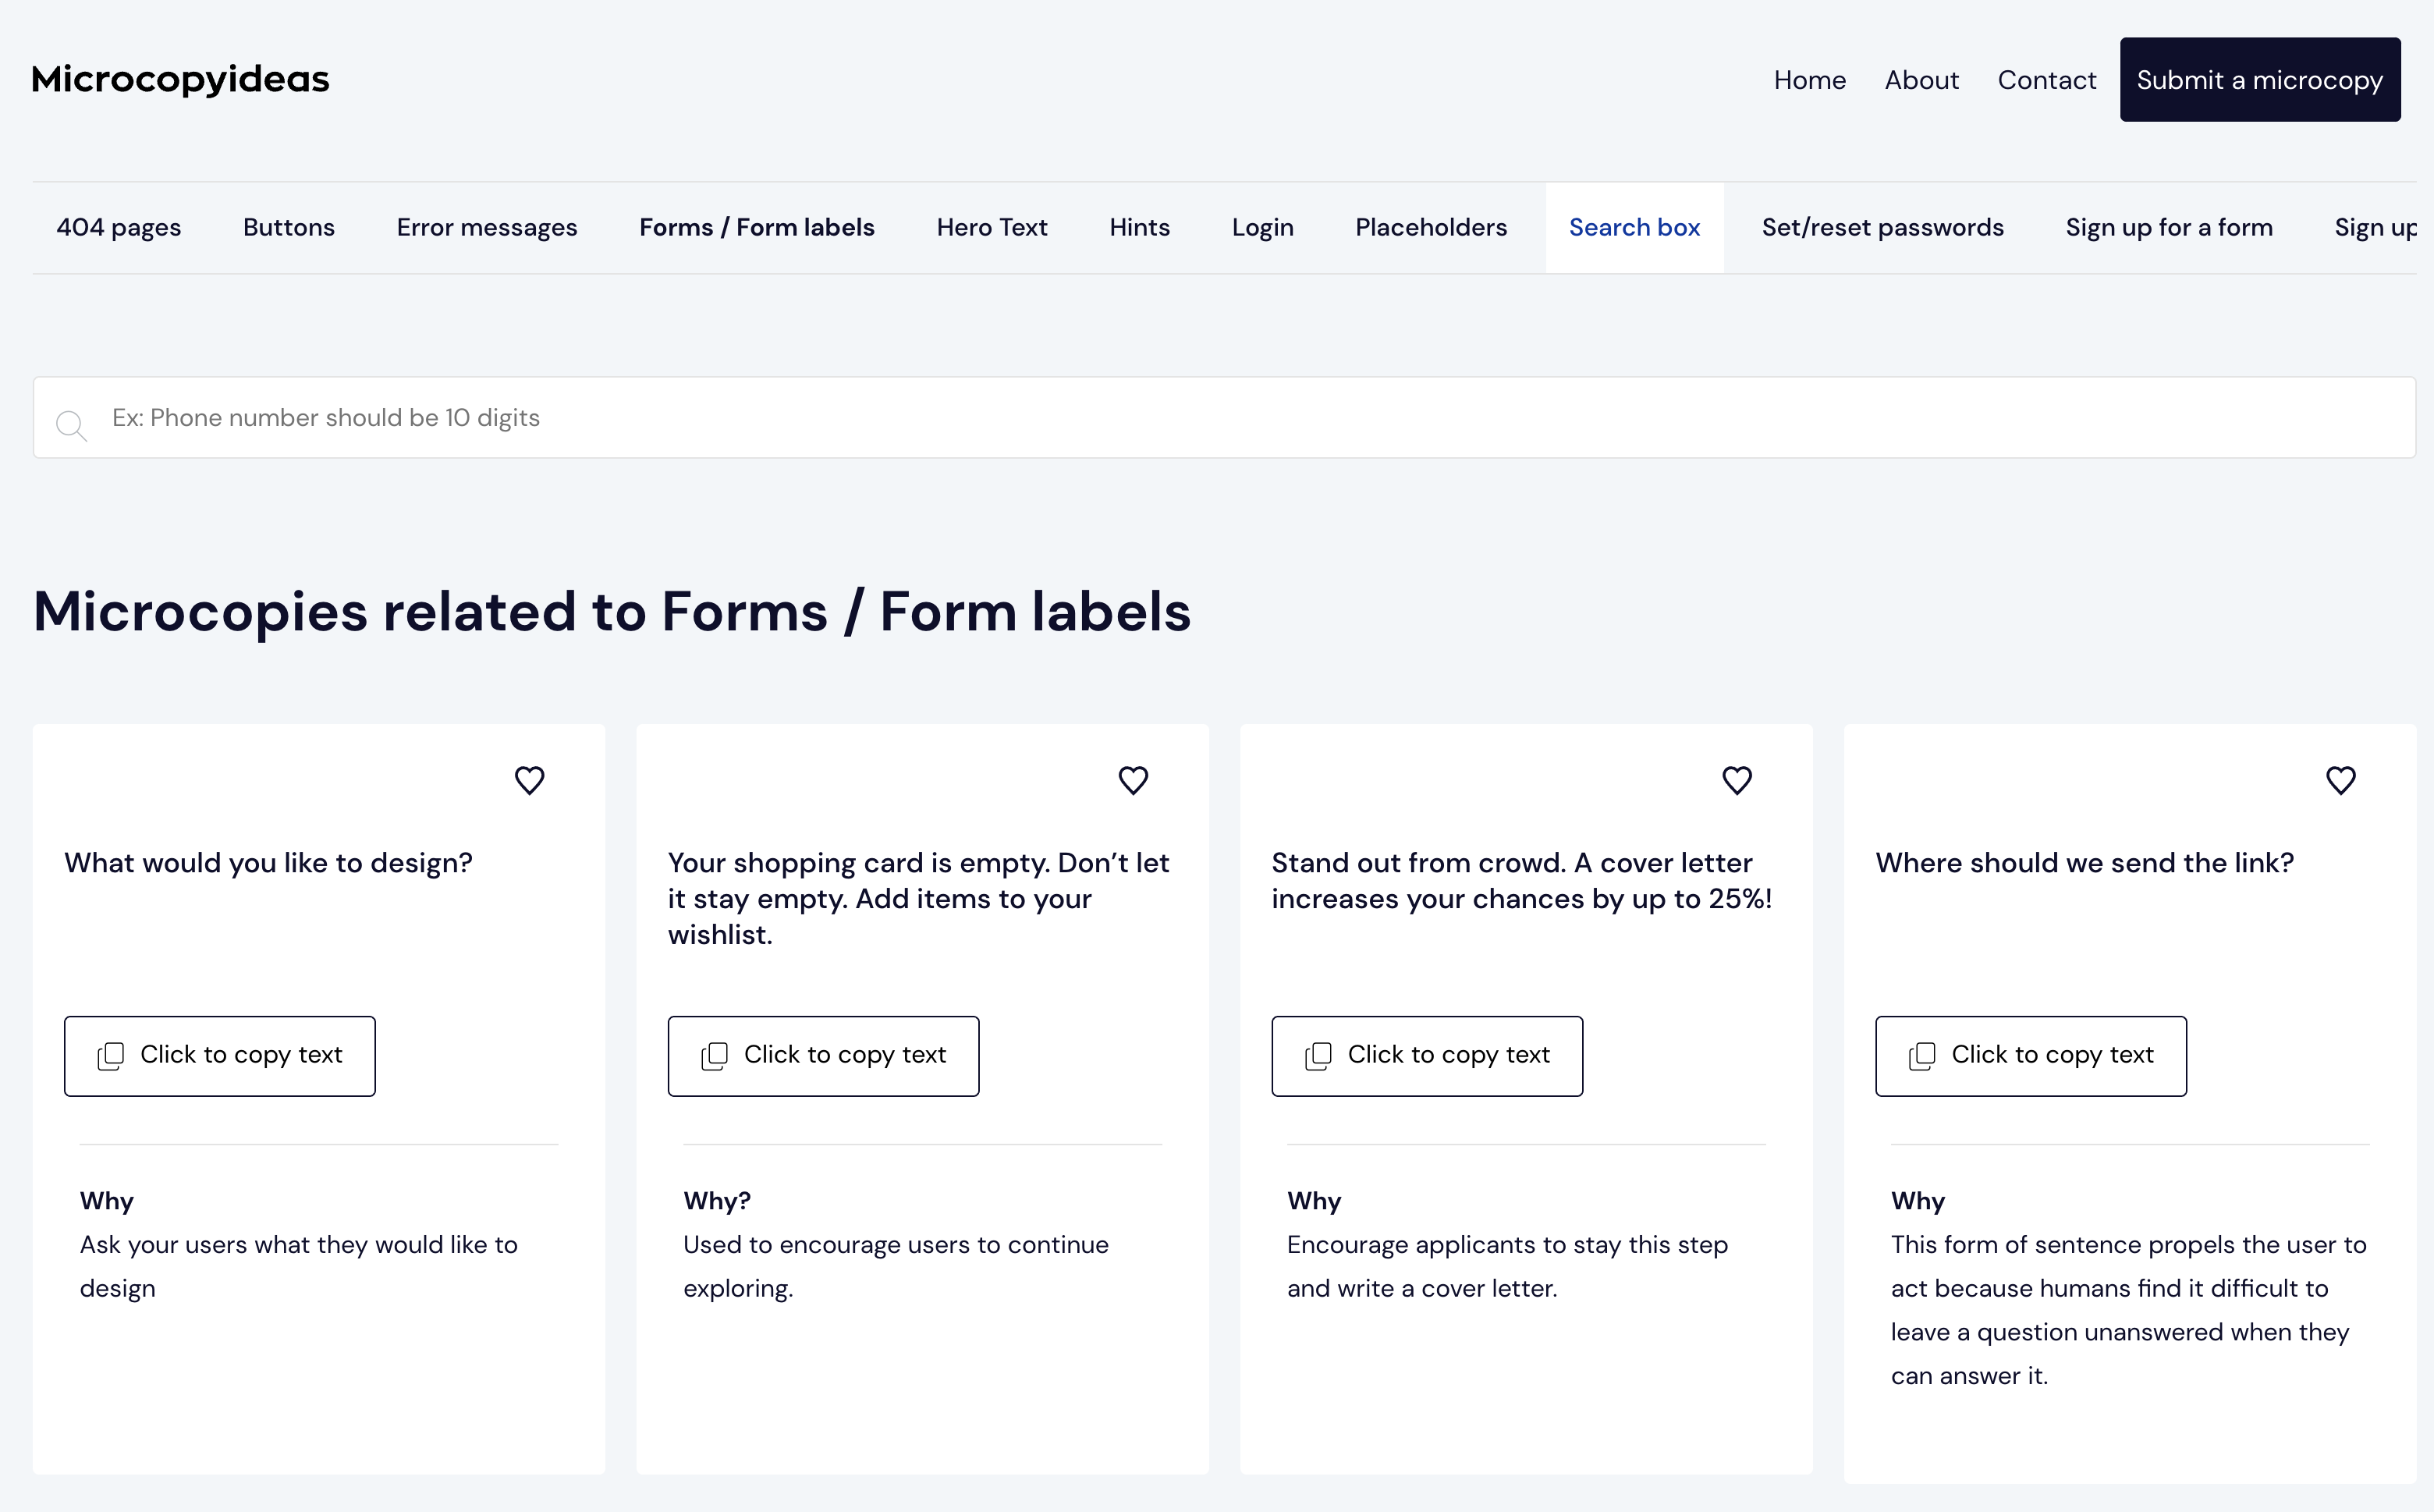Click the copy icon on the link card

1922,1055
